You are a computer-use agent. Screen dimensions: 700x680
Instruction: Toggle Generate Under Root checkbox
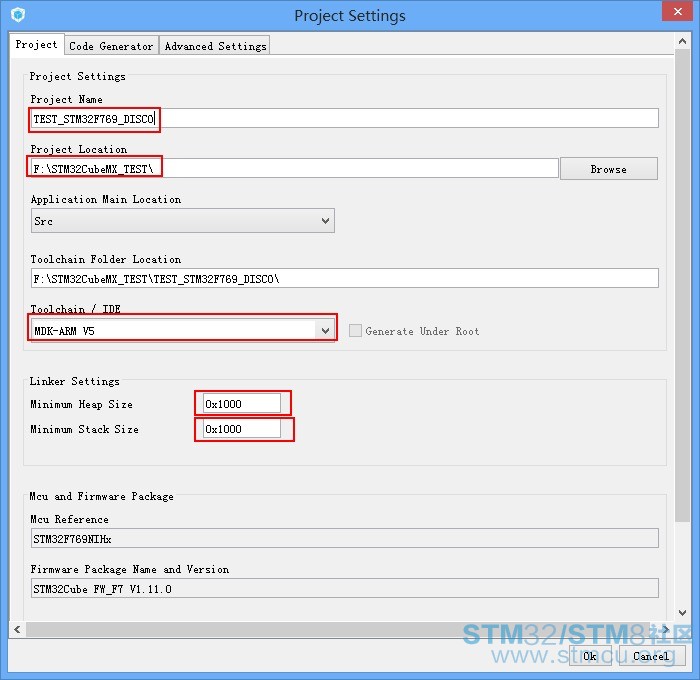(x=355, y=331)
